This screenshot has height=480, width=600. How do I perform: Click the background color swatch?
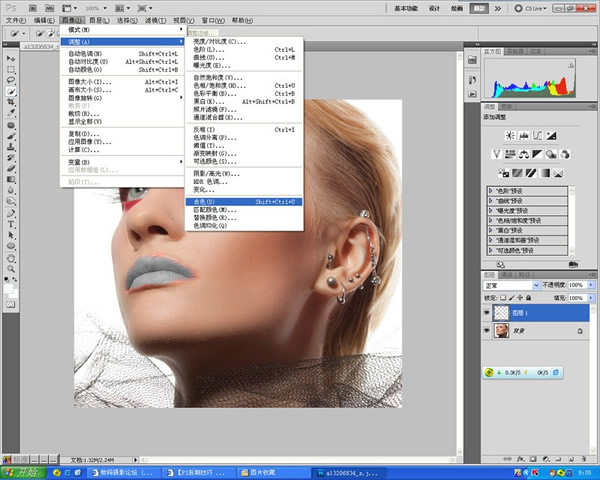[14, 294]
